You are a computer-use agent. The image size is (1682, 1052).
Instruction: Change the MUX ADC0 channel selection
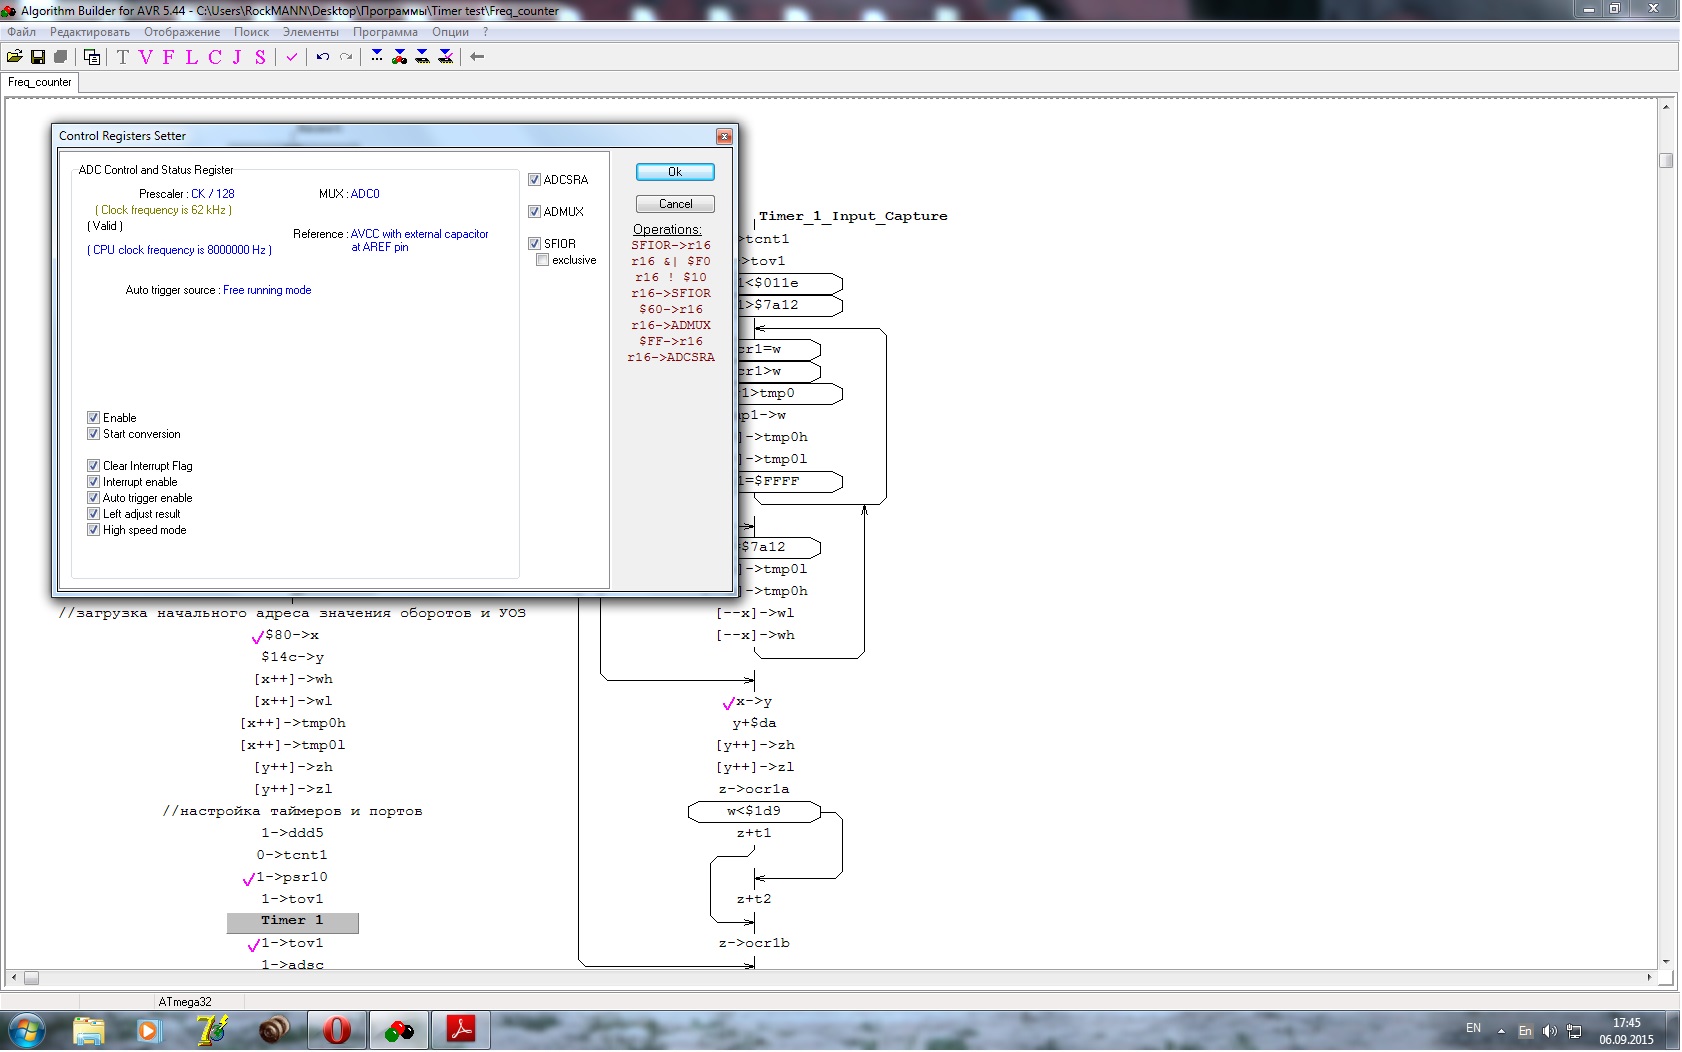(364, 194)
